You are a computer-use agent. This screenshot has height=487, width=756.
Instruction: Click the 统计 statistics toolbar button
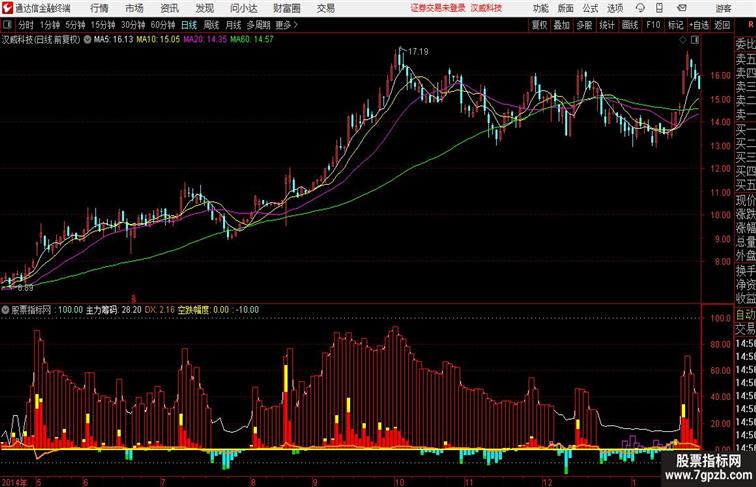click(x=607, y=25)
